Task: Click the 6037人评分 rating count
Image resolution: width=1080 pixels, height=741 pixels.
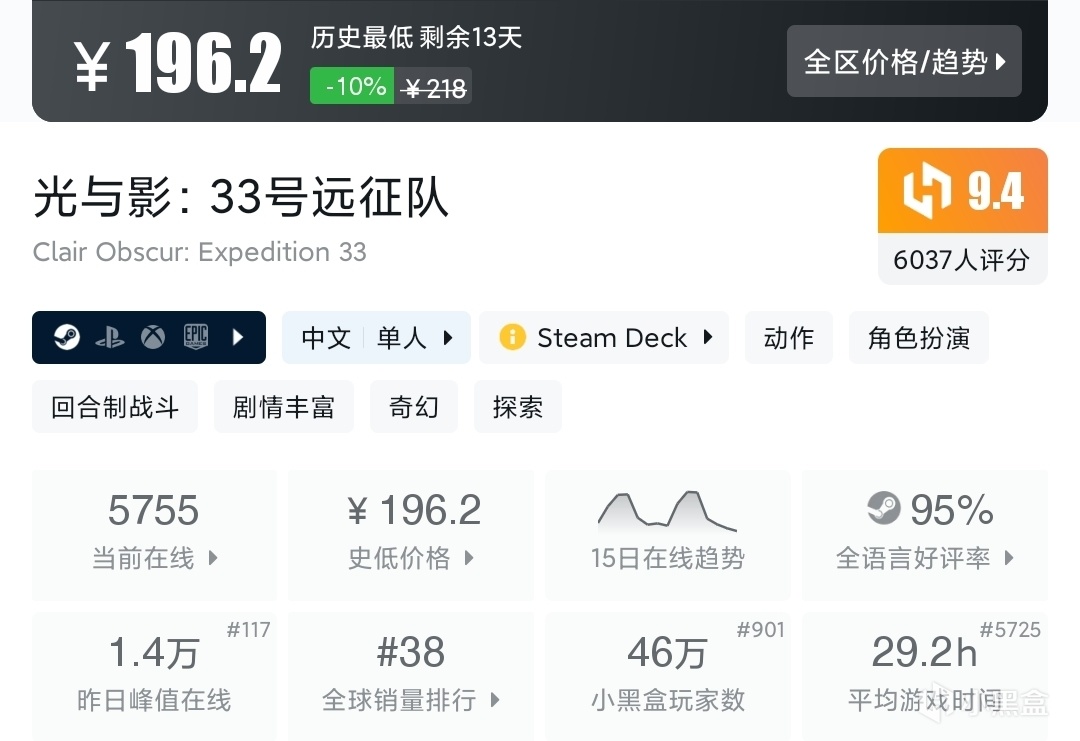Action: [x=961, y=260]
